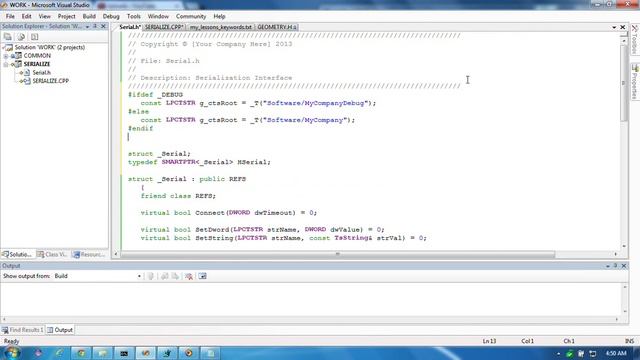Click the editor vertical scrollbar thumb
This screenshot has height=360, width=640.
[x=624, y=83]
